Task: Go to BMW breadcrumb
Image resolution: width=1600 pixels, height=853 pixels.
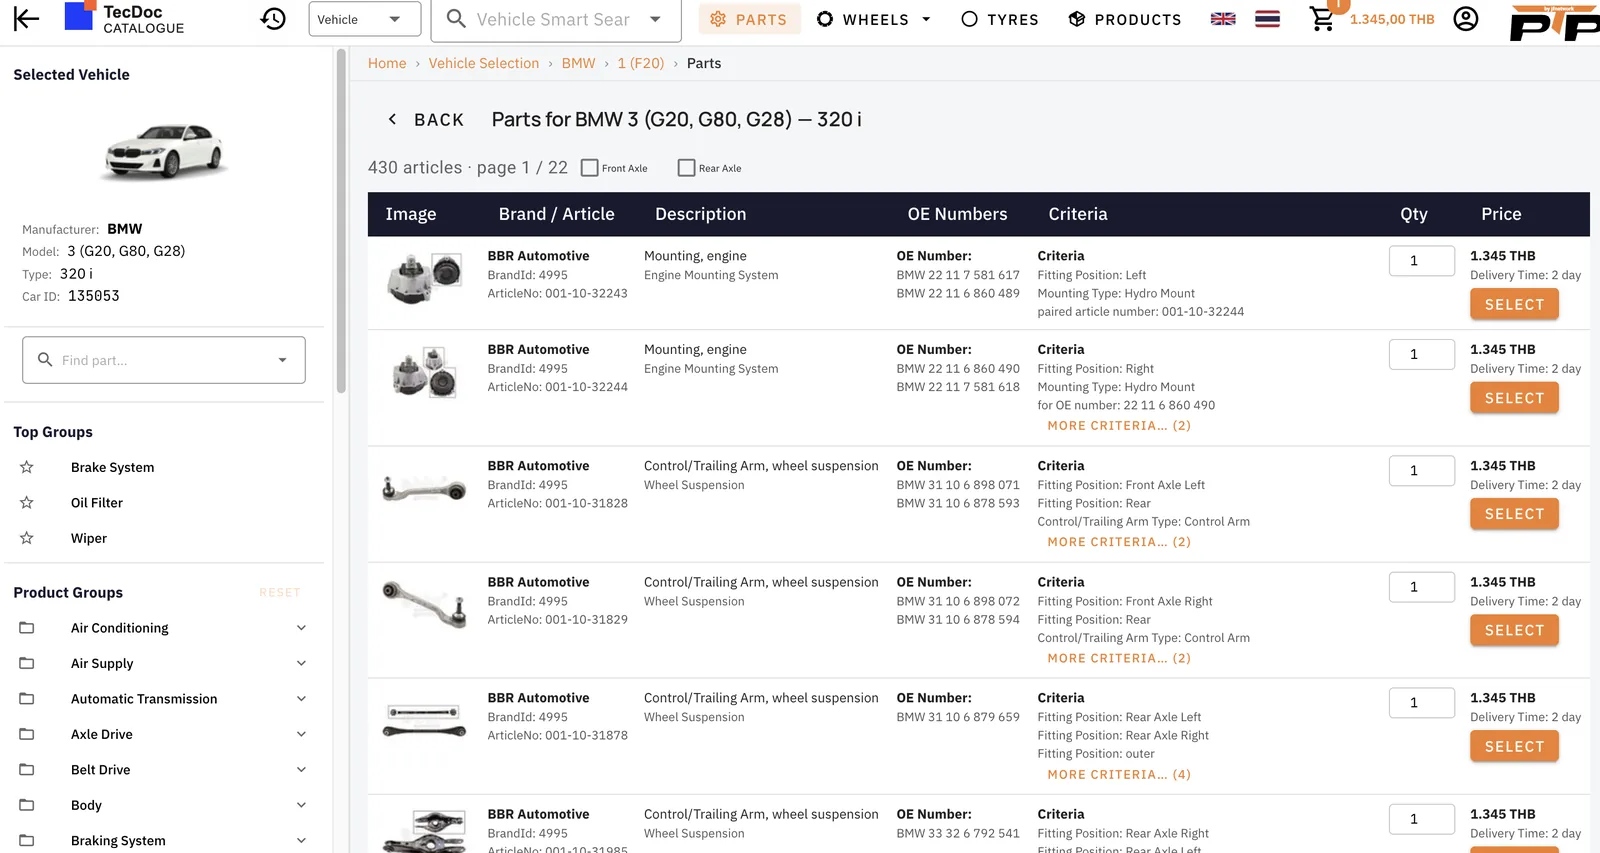Action: [x=578, y=63]
